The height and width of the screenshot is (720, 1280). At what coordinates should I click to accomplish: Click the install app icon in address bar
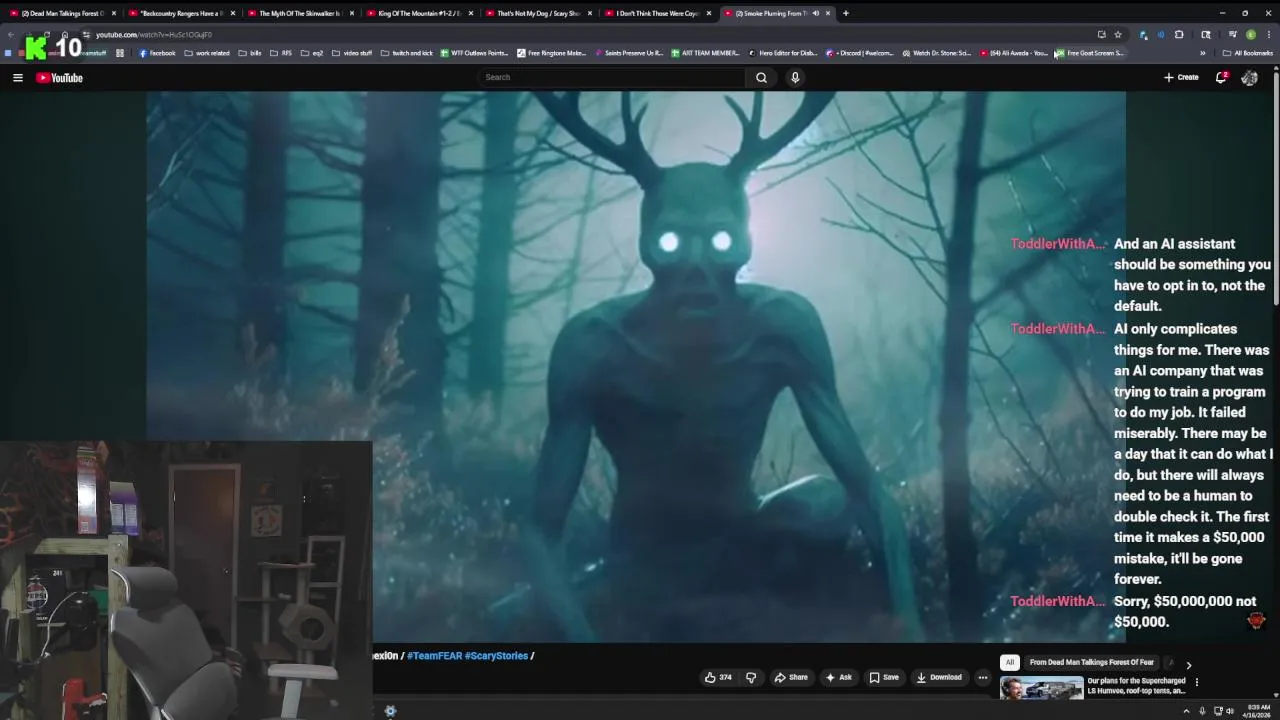coord(1101,34)
